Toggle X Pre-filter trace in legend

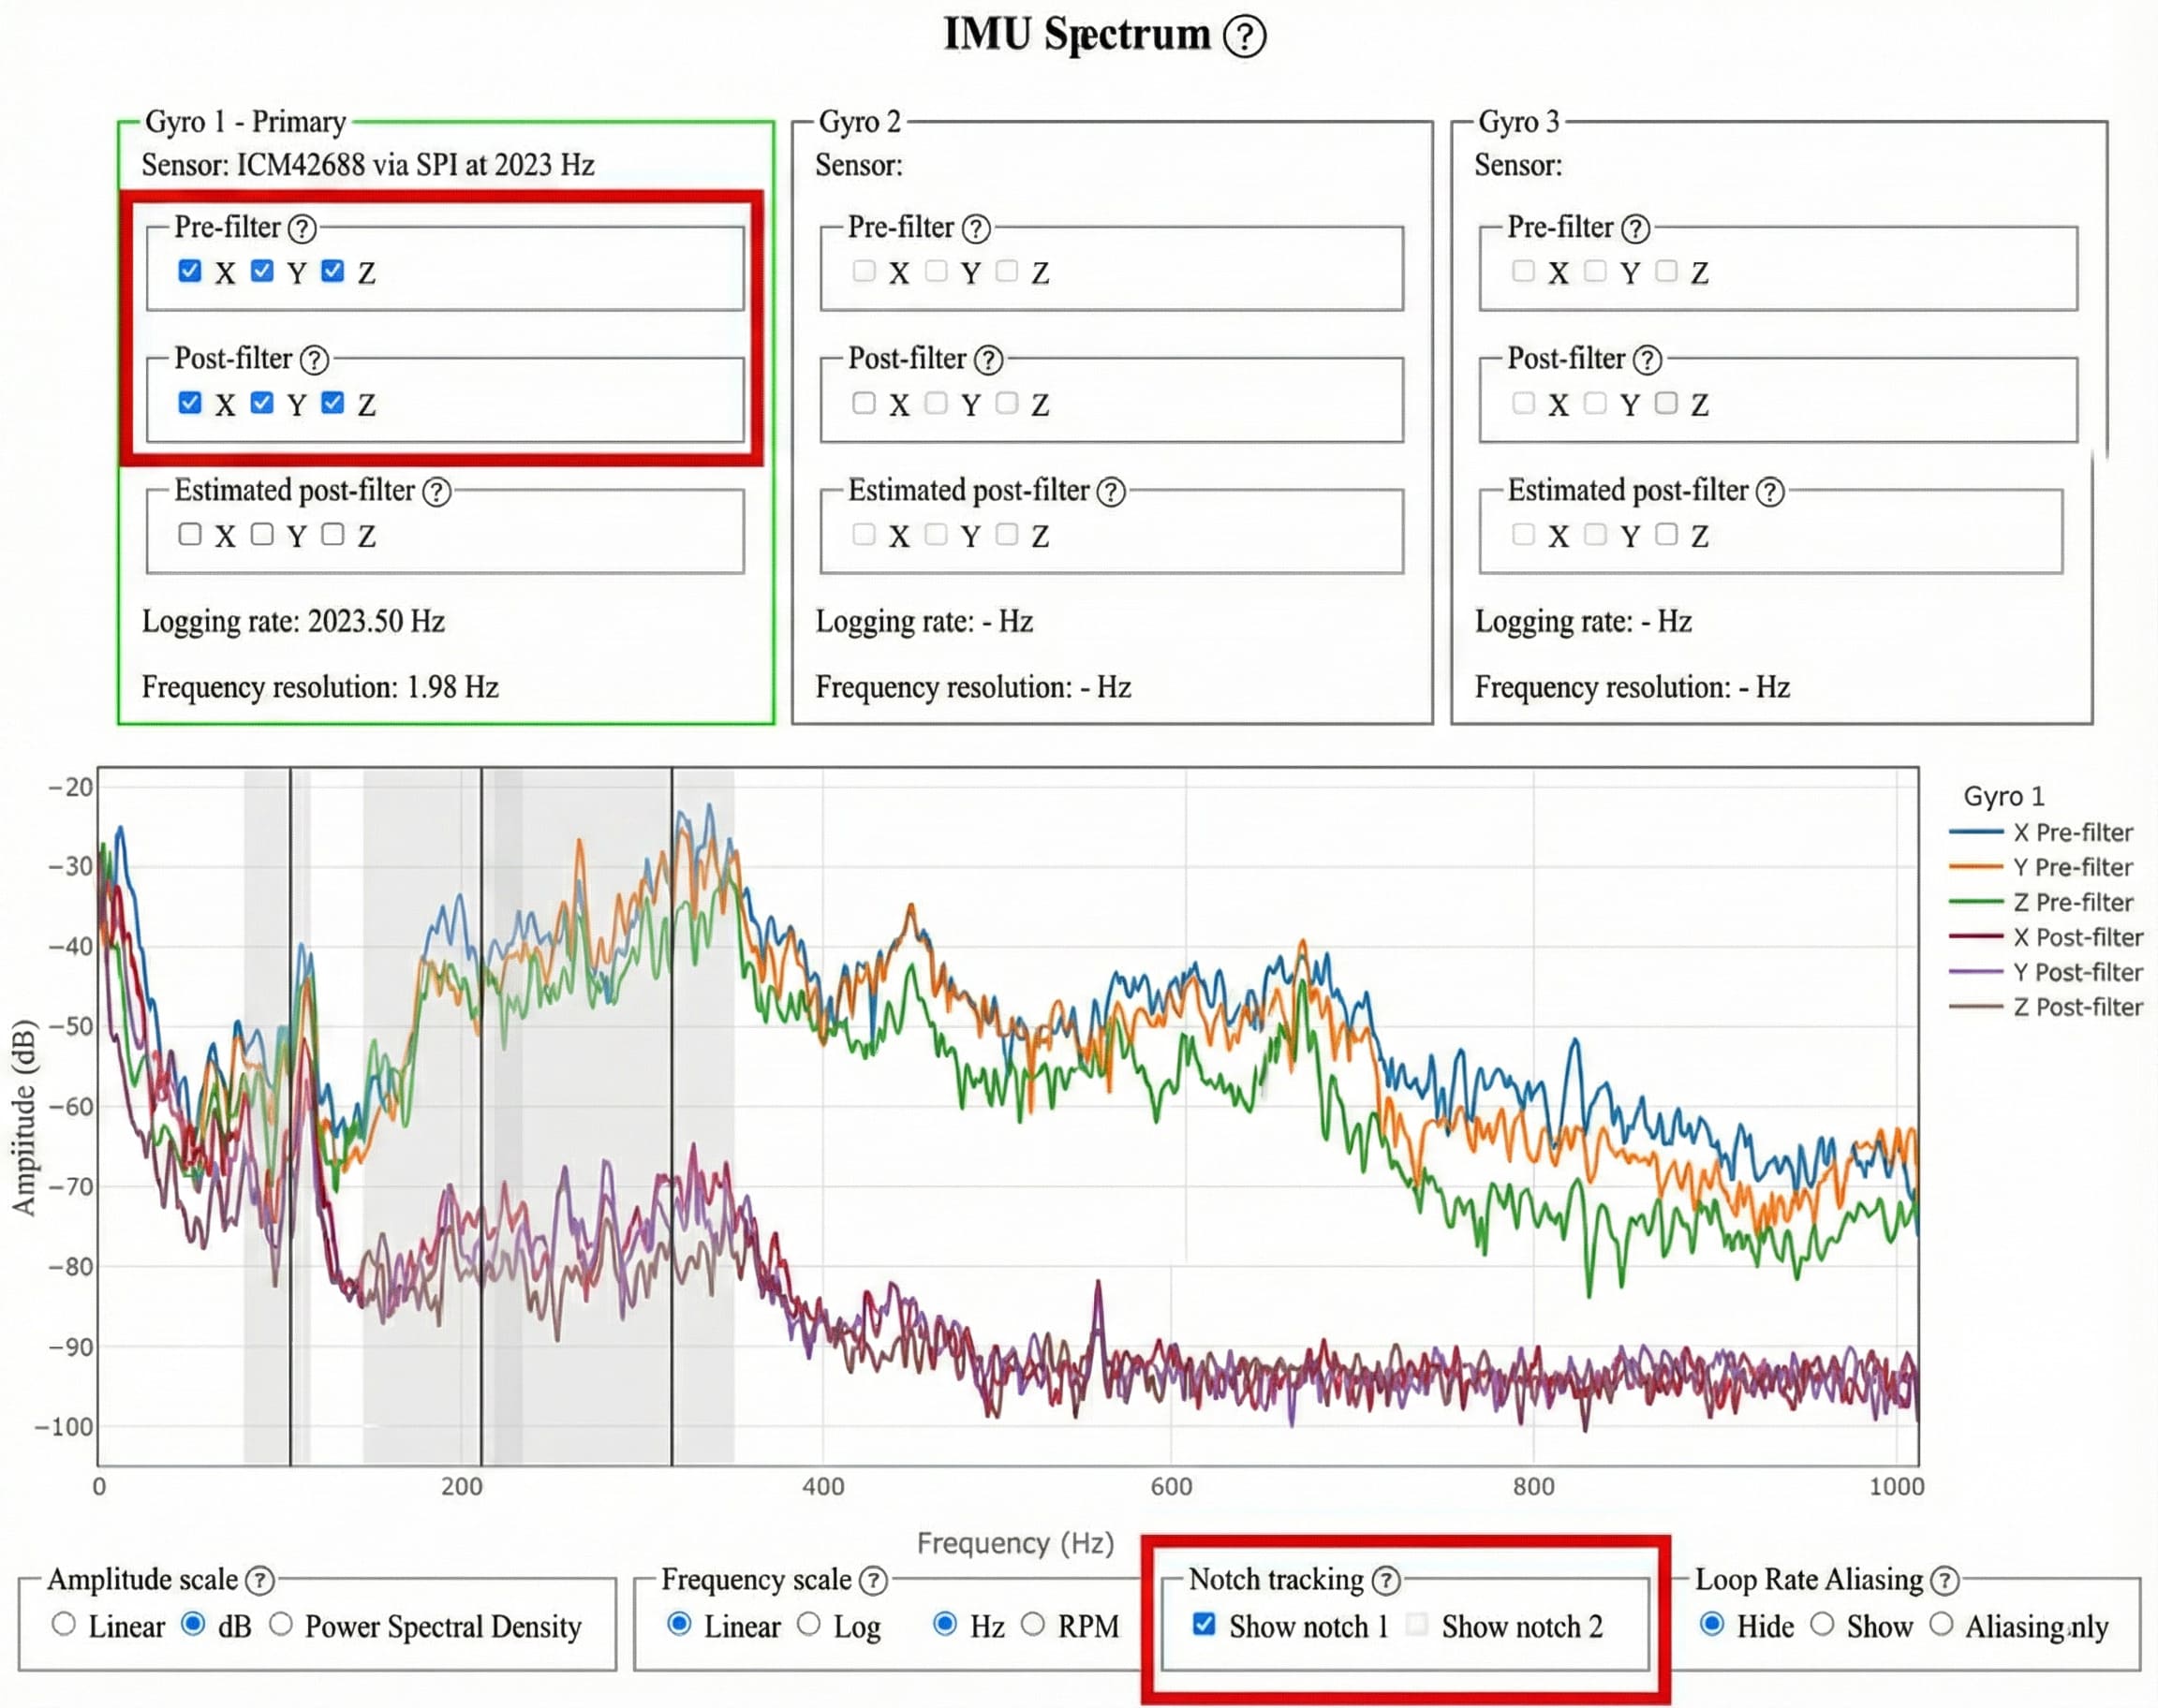click(2072, 832)
